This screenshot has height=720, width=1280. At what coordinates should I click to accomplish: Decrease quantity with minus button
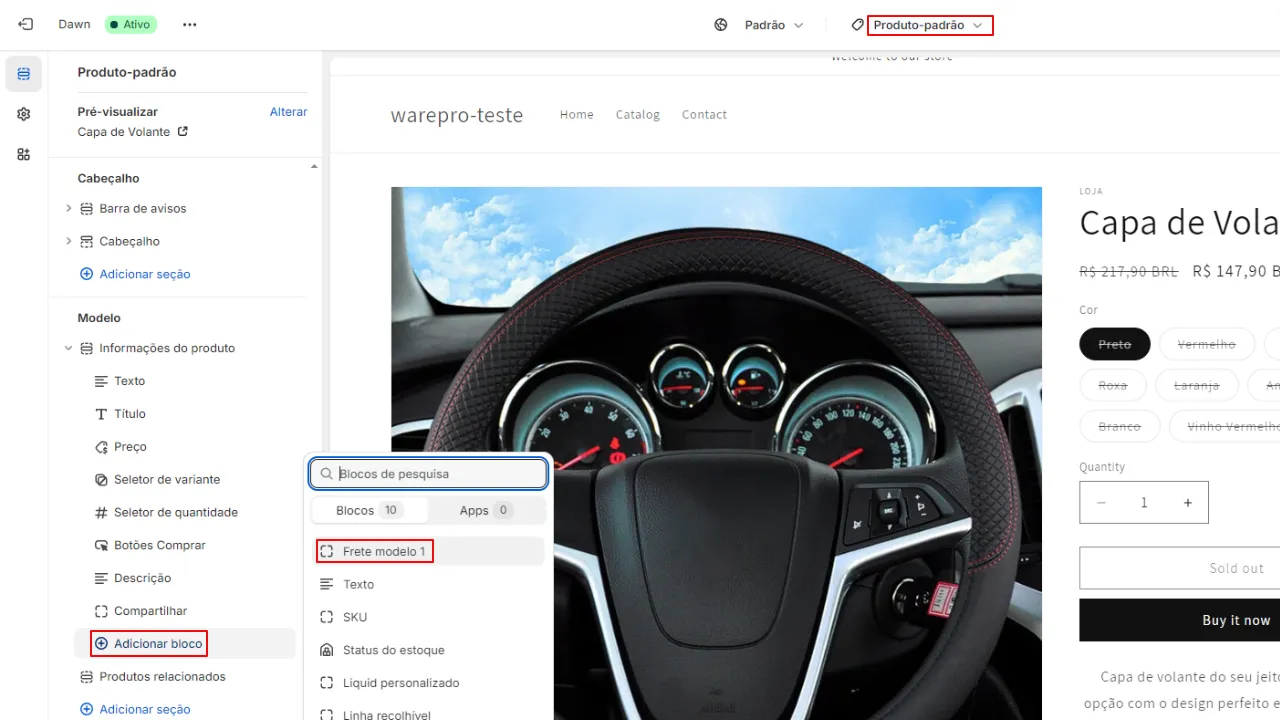tap(1101, 503)
